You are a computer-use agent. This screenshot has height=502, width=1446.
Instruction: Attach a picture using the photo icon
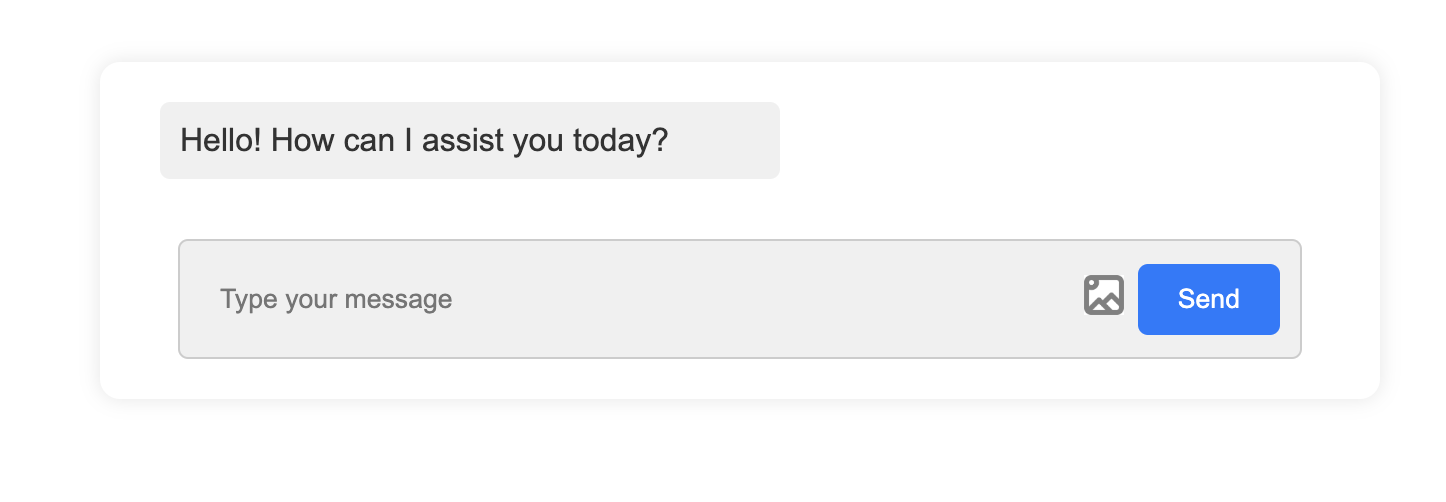click(x=1104, y=296)
